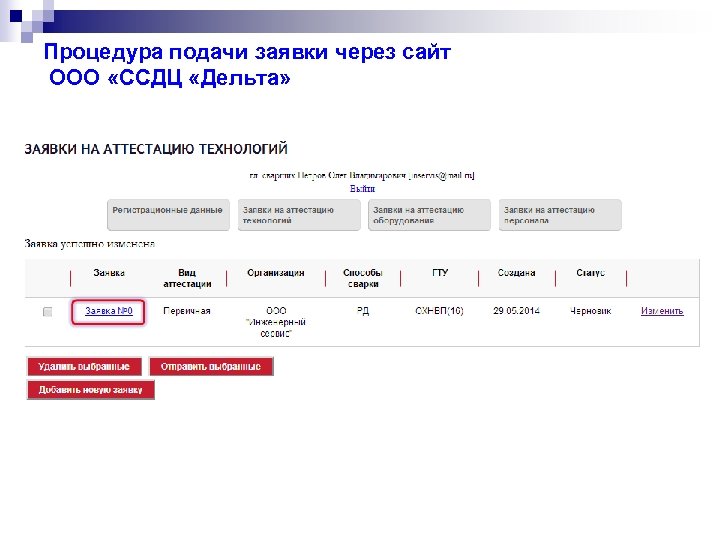Click the ГТУ column header
This screenshot has height=540, width=720.
(440, 273)
